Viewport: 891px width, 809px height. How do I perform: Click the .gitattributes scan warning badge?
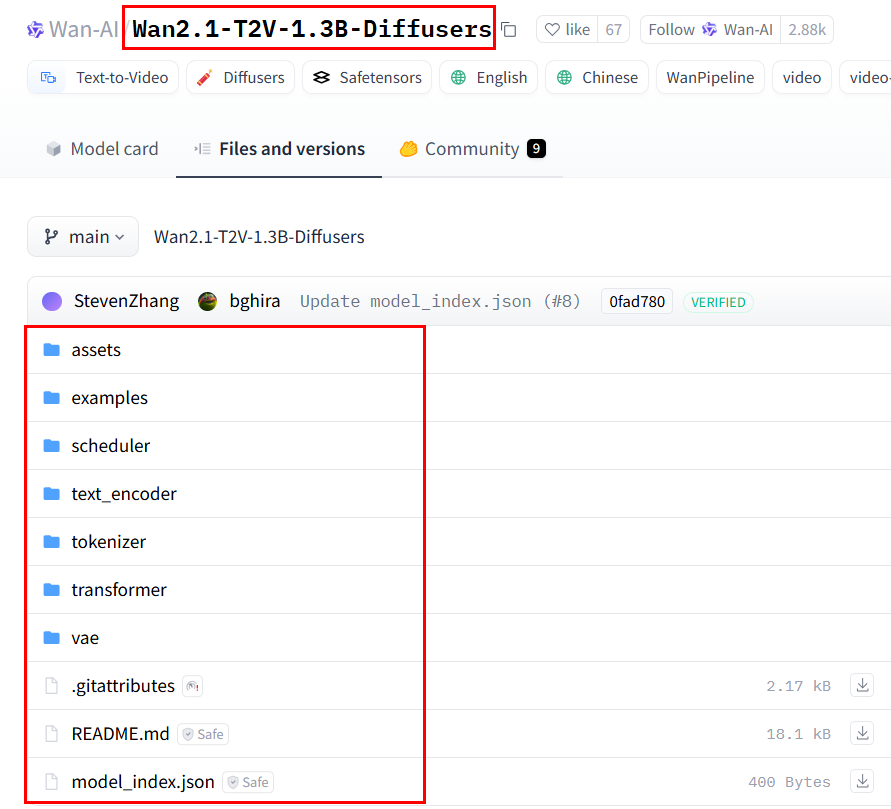pyautogui.click(x=193, y=686)
